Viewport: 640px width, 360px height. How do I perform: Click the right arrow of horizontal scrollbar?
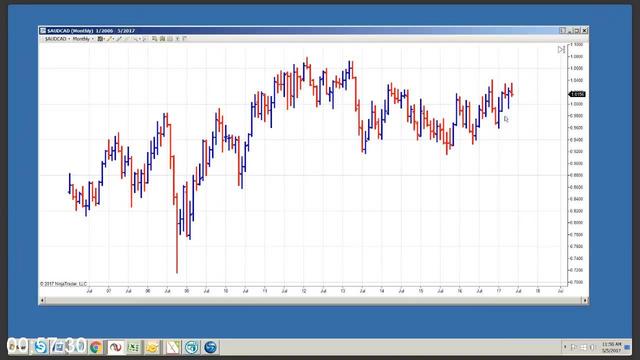coord(585,300)
